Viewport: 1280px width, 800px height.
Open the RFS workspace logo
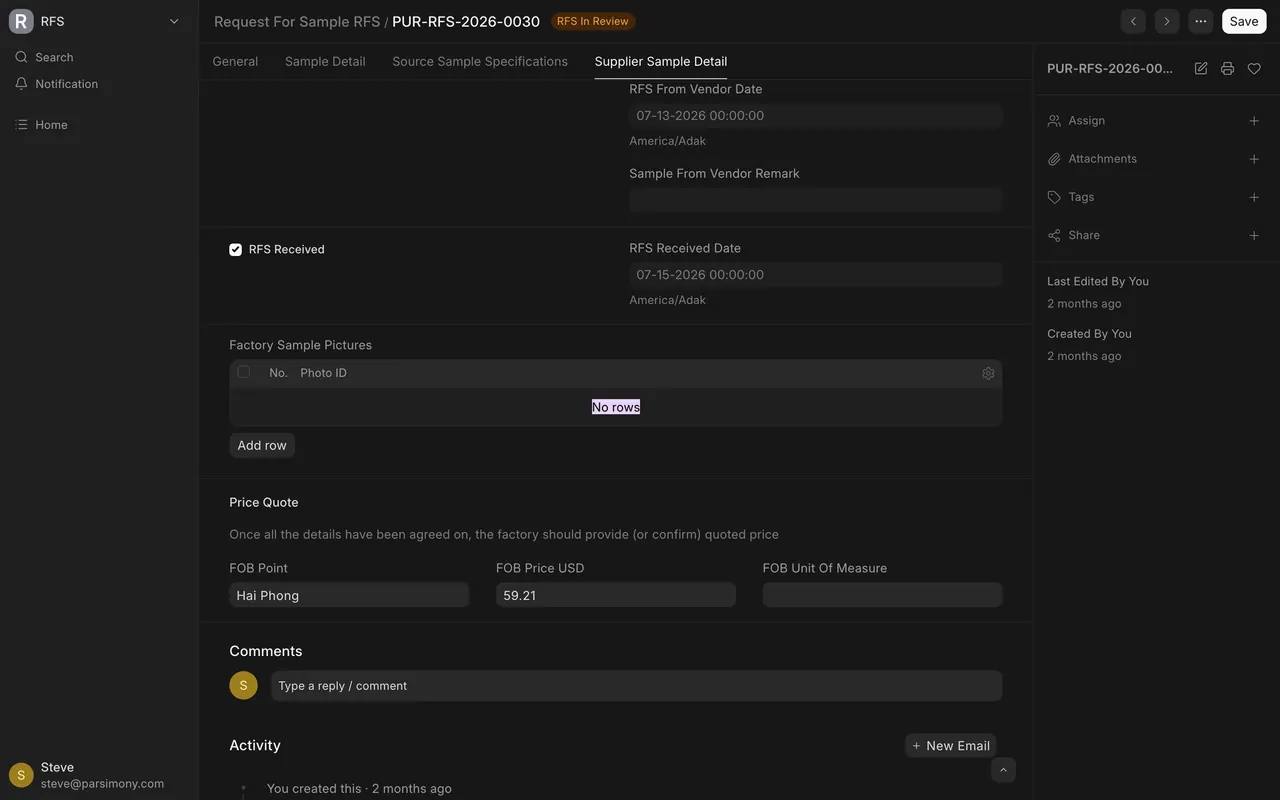(x=21, y=21)
